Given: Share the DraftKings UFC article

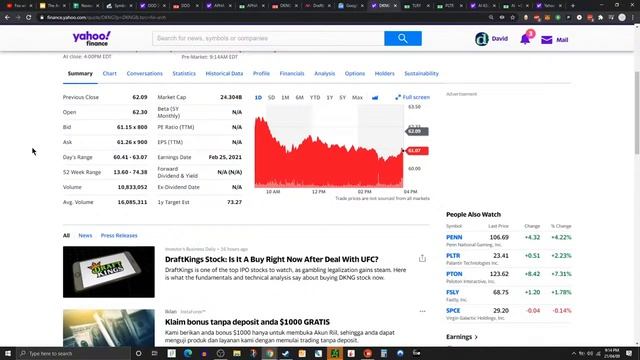Looking at the screenshot, I should pyautogui.click(x=422, y=258).
